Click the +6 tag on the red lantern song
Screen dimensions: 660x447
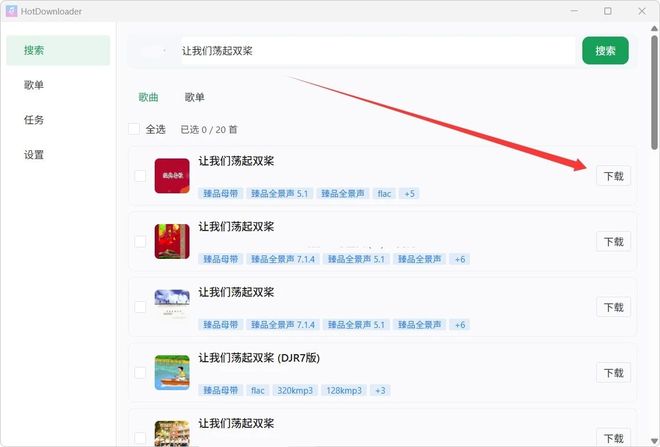pos(460,259)
